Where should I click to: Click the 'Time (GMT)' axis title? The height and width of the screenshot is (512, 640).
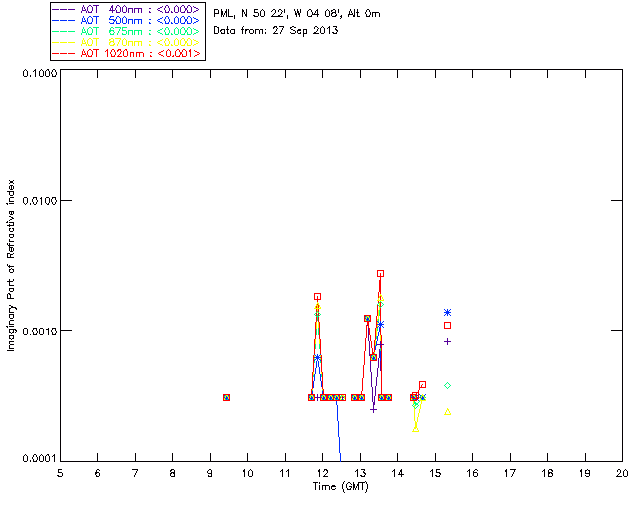[340, 487]
